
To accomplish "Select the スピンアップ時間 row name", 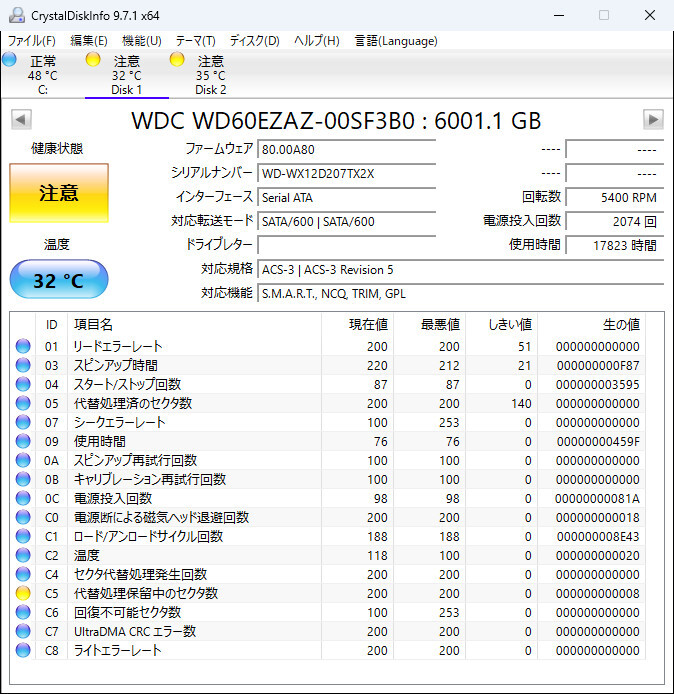I will (116, 365).
